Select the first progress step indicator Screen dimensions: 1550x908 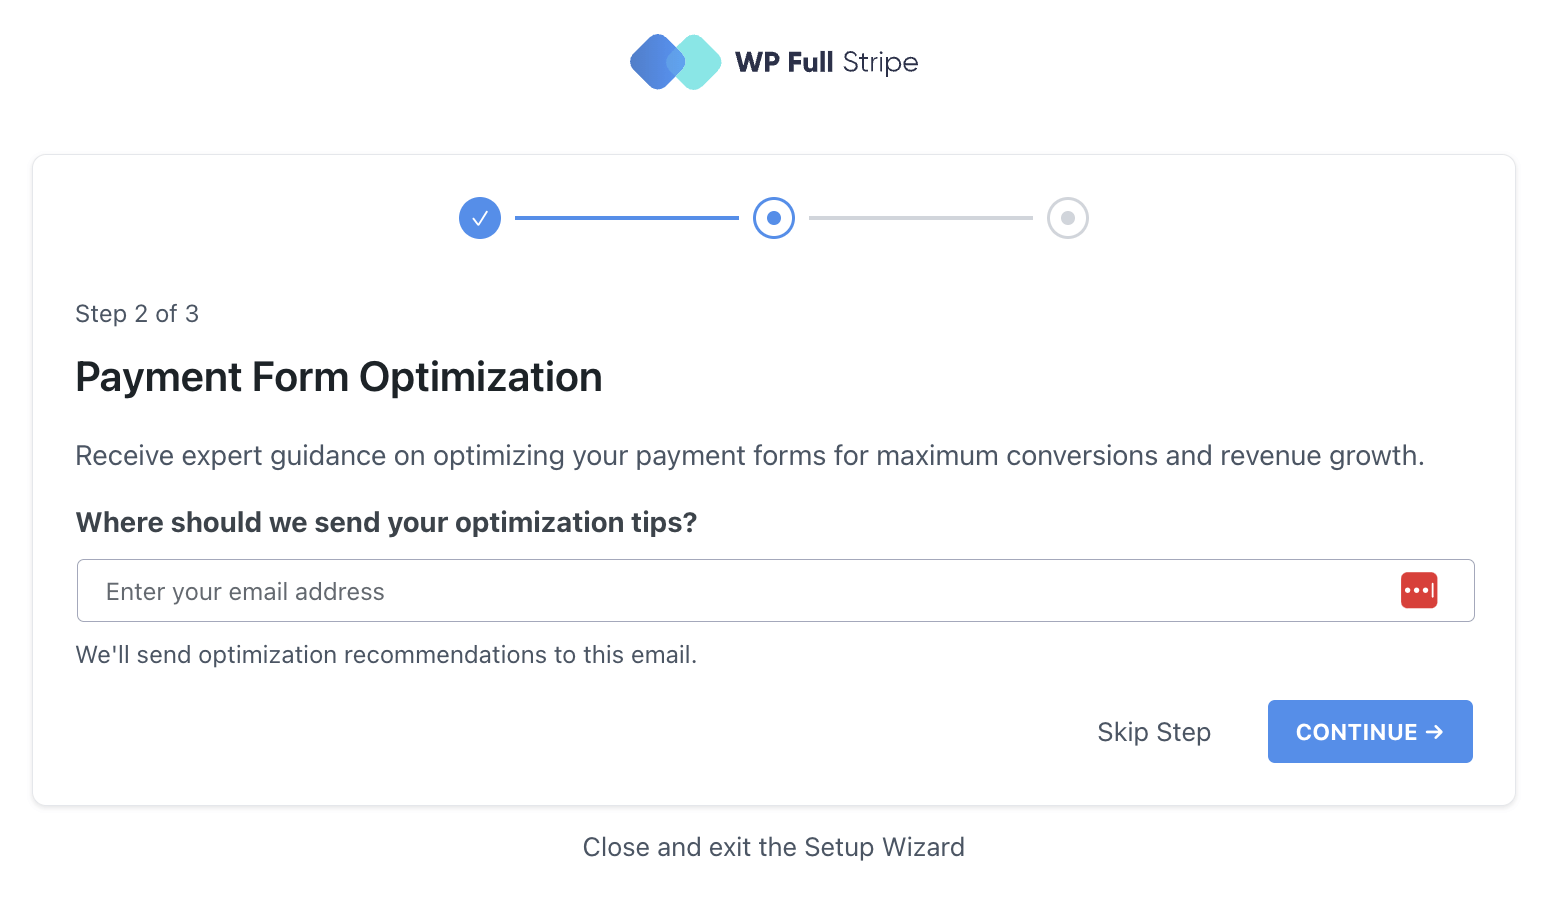coord(479,217)
